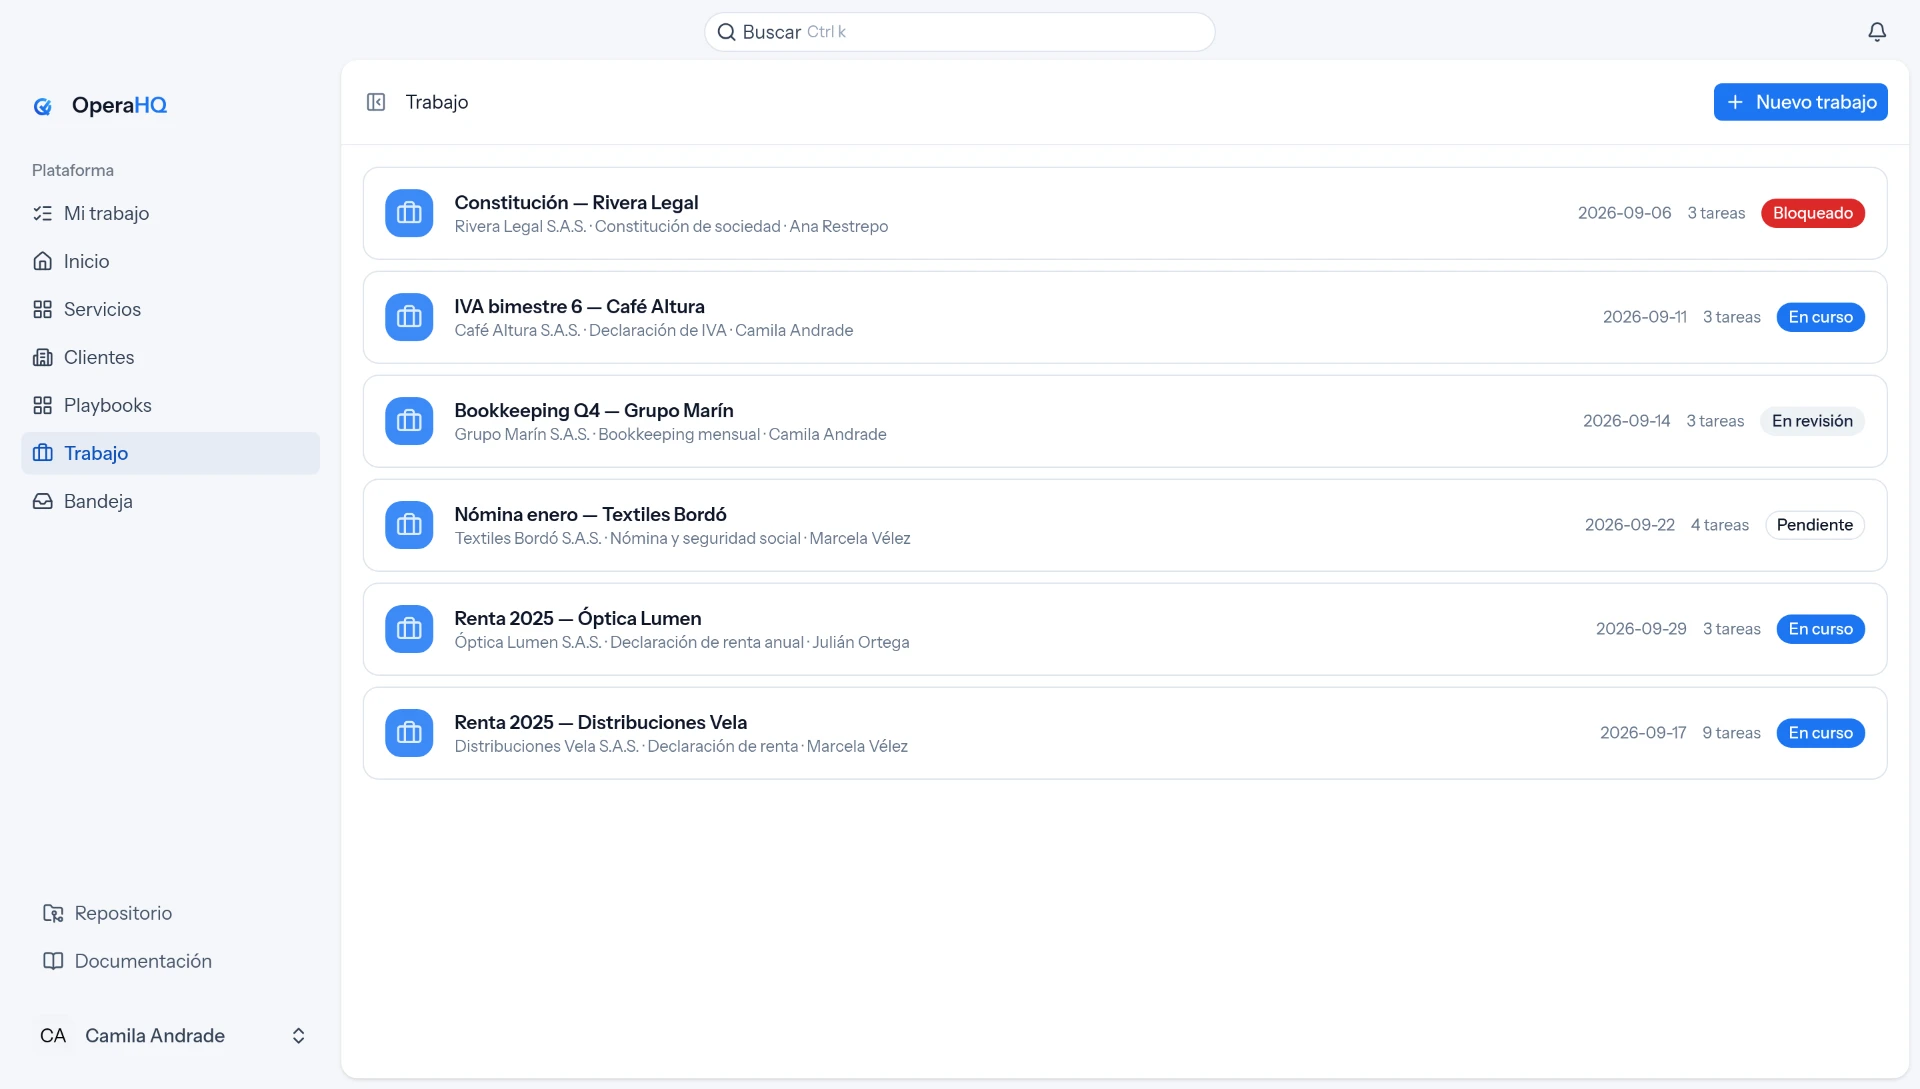Screen dimensions: 1920x1089
Task: Collapse sidebar with panel toggle icon
Action: (376, 102)
